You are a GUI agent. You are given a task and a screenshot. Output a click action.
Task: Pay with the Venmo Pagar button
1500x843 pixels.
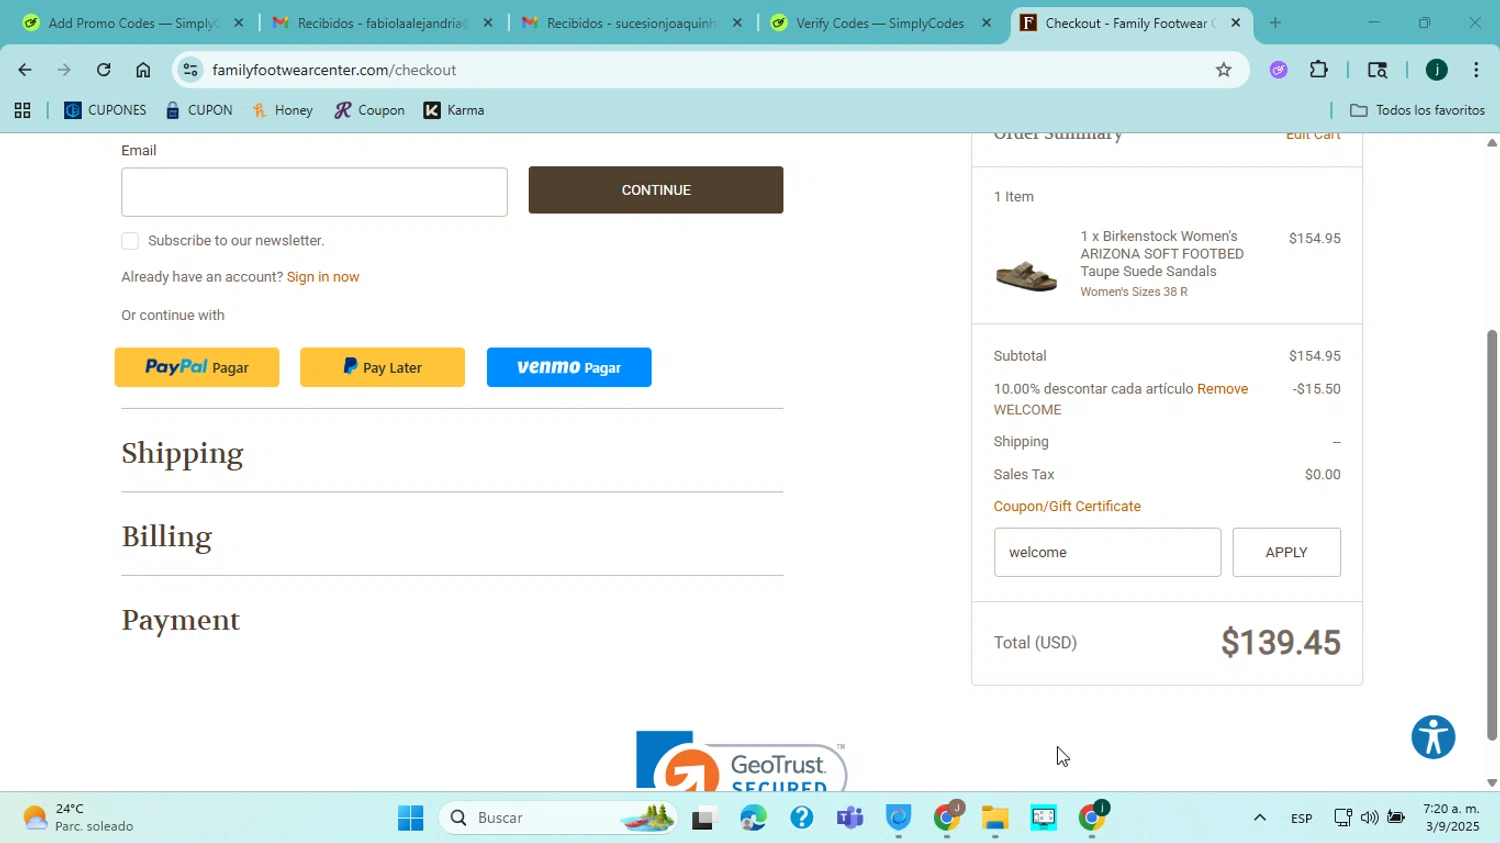click(569, 367)
